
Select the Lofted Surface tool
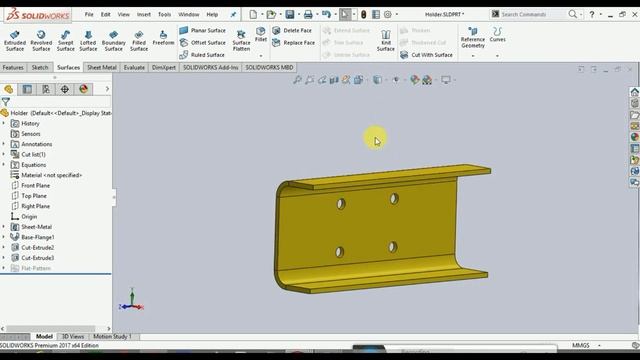(x=88, y=40)
